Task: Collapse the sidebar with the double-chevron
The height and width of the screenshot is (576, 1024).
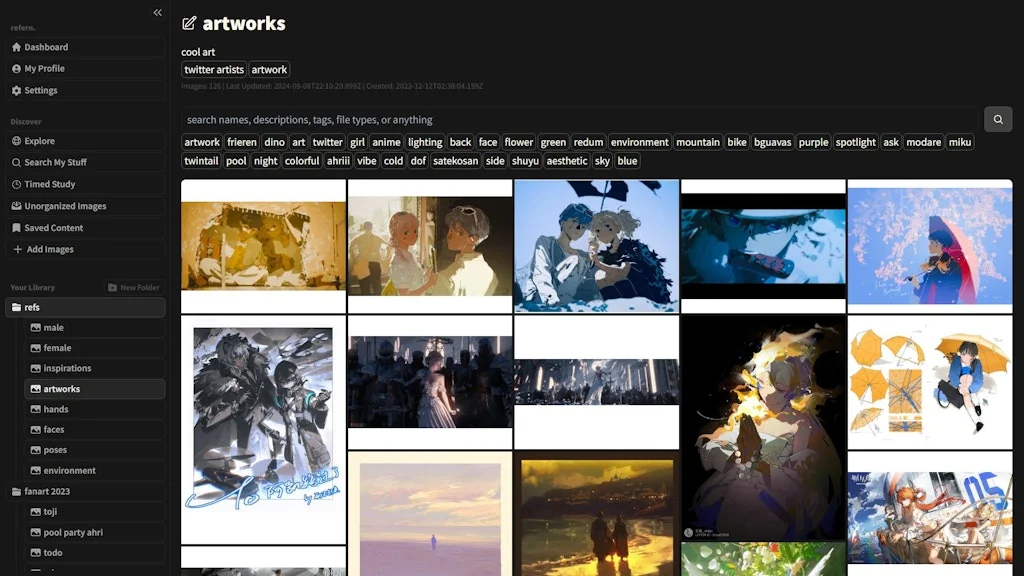Action: pos(157,12)
